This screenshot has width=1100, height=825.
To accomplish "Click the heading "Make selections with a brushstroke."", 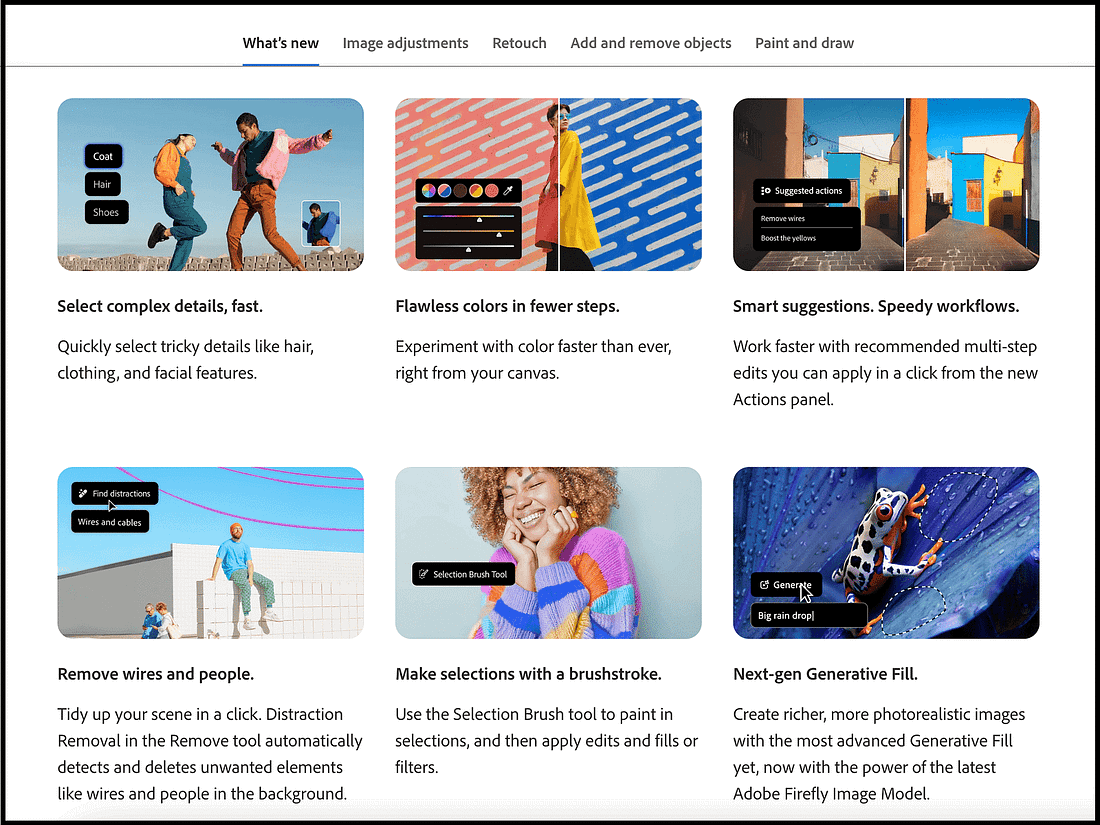I will tap(528, 674).
